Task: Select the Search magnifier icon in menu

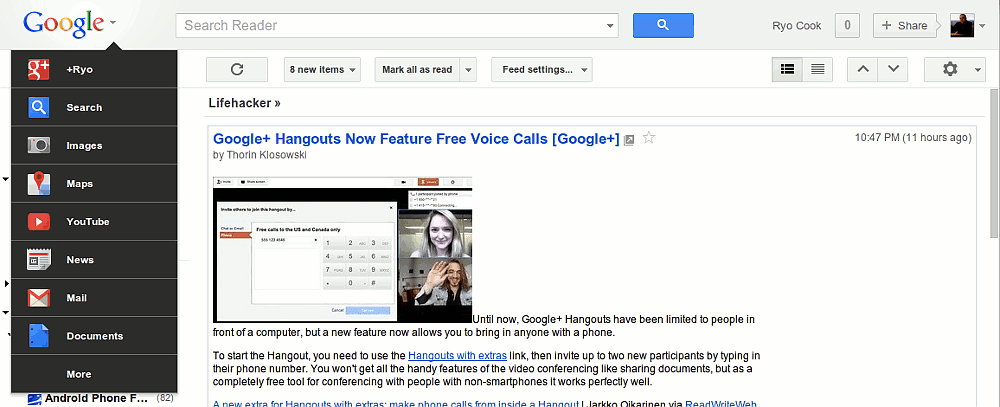Action: (x=39, y=108)
